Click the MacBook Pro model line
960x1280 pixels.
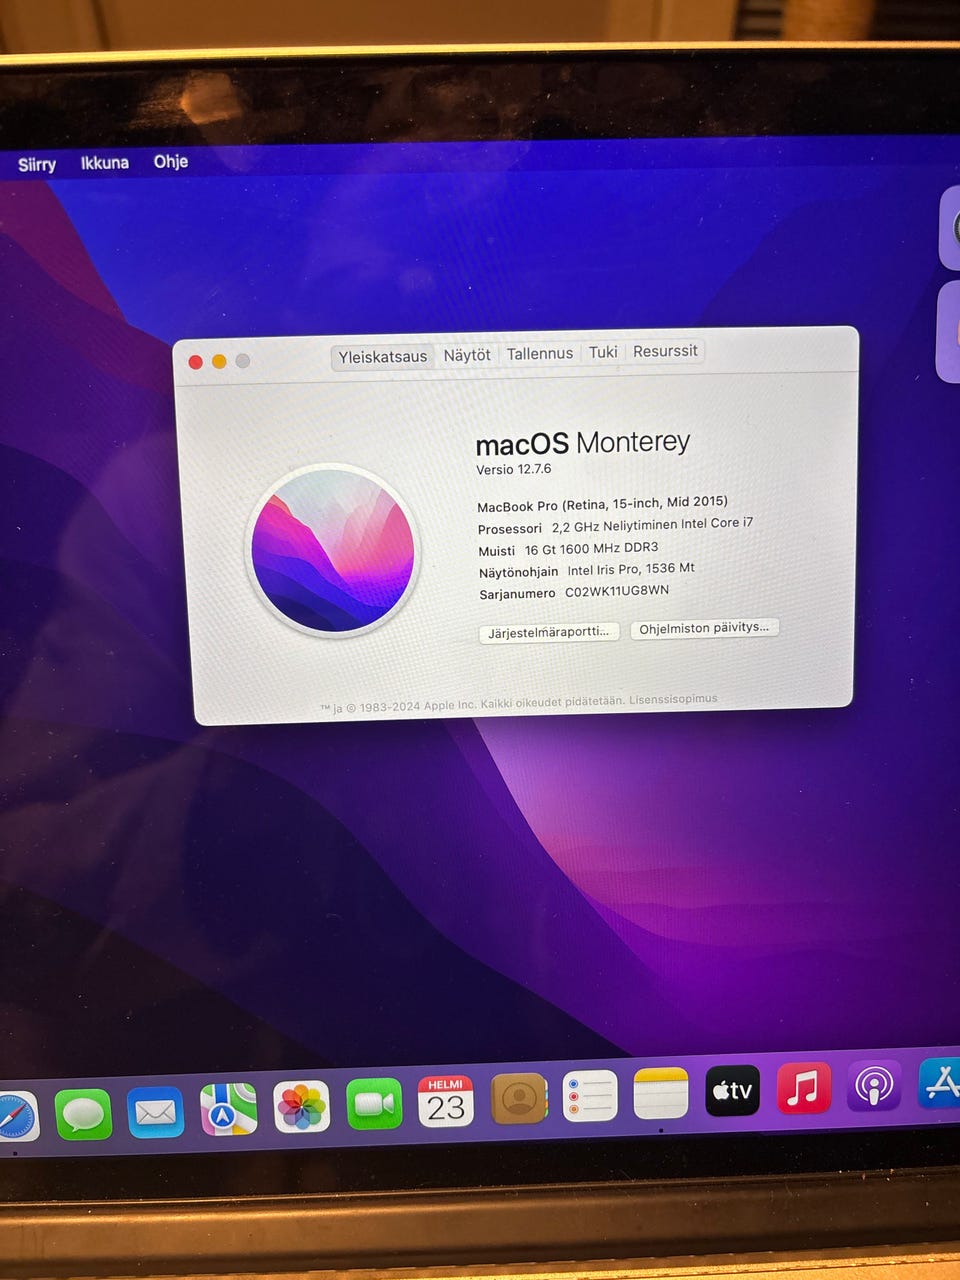(602, 504)
